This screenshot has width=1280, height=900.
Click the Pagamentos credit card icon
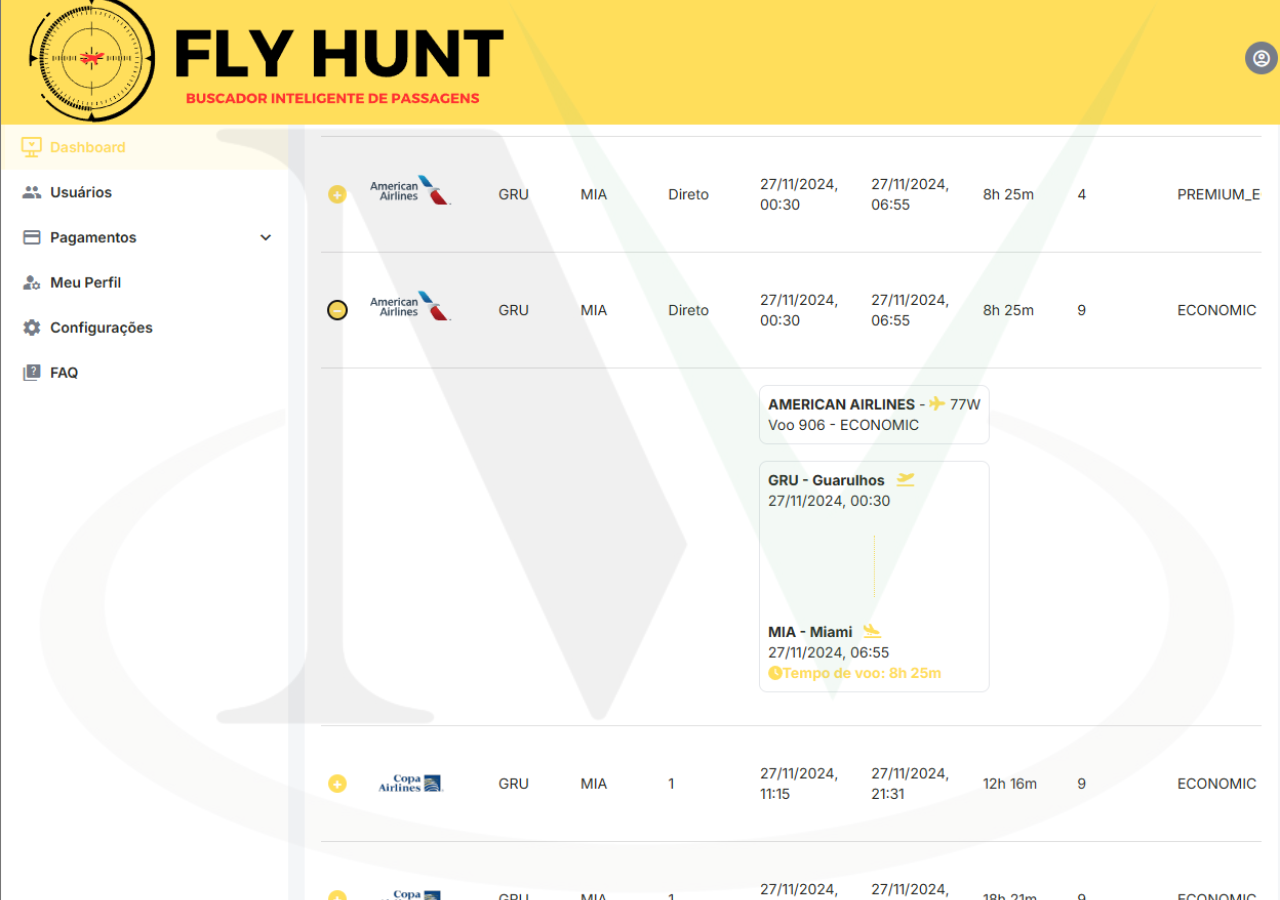(32, 237)
